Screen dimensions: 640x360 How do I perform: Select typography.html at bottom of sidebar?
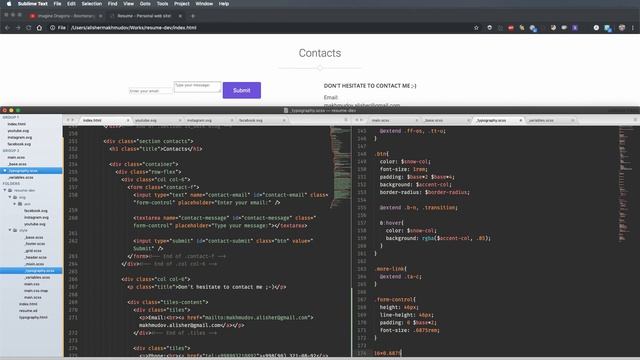click(x=33, y=317)
